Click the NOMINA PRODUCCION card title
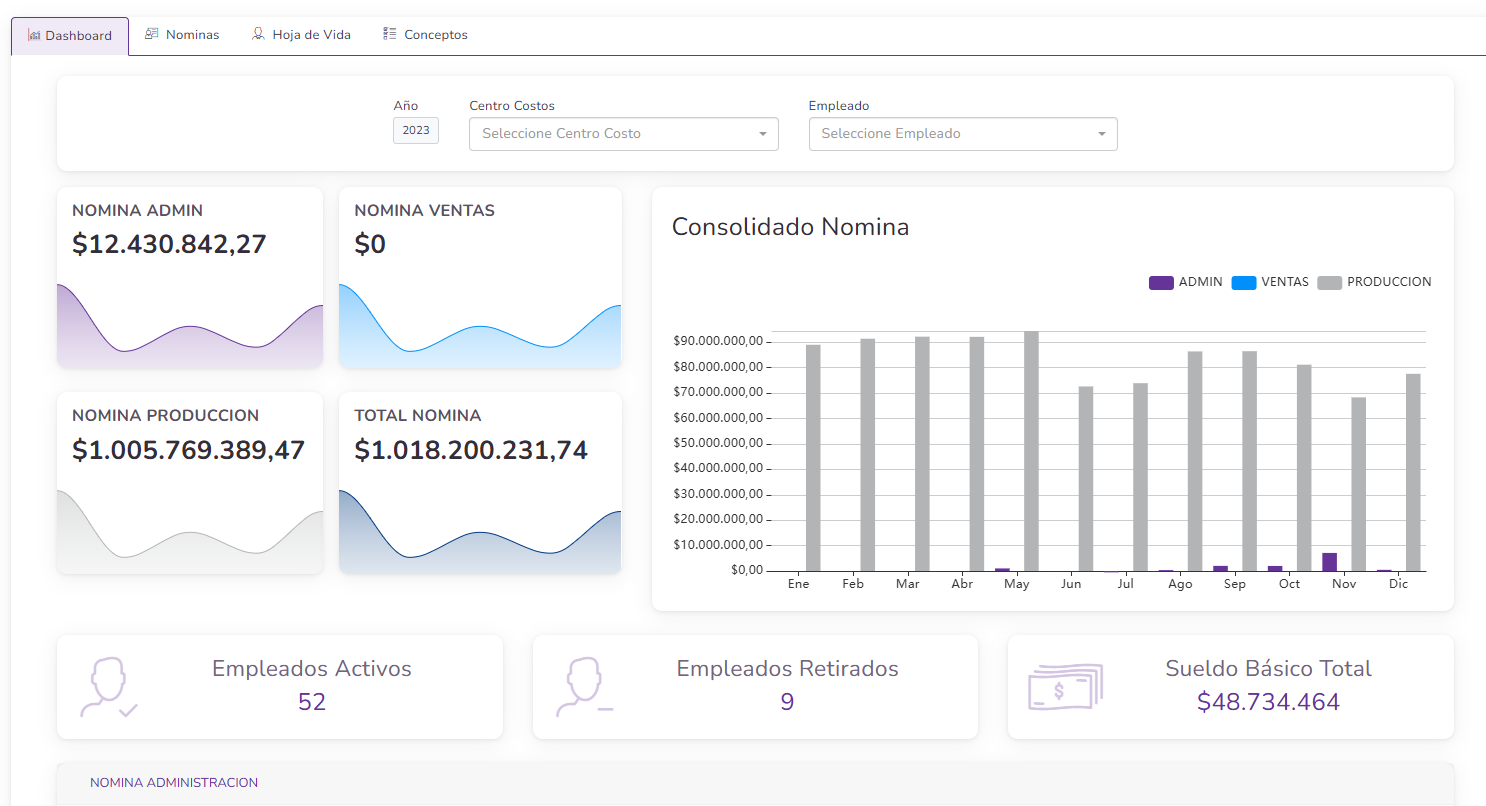 pos(166,416)
